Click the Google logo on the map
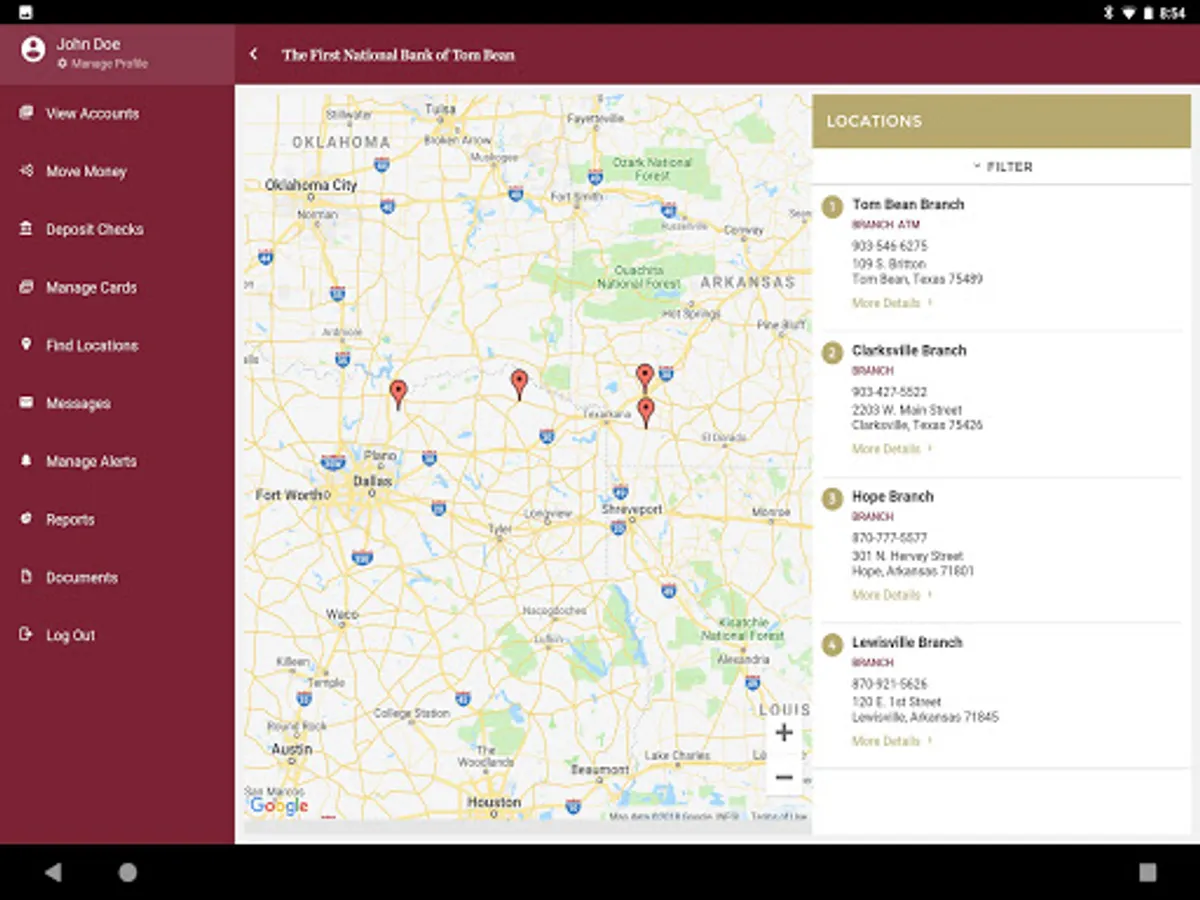 click(x=279, y=806)
